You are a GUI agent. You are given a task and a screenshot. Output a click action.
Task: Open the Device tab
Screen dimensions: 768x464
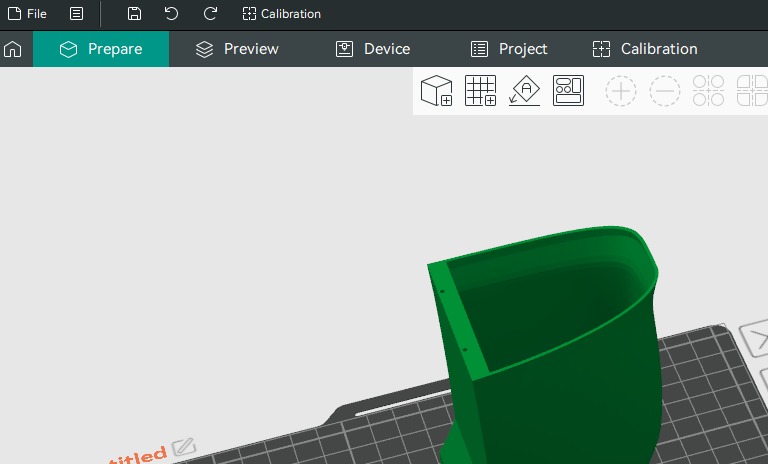[373, 49]
